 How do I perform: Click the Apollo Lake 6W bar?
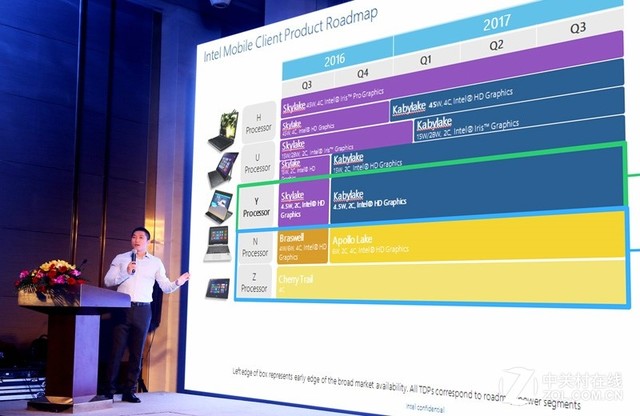pos(477,238)
